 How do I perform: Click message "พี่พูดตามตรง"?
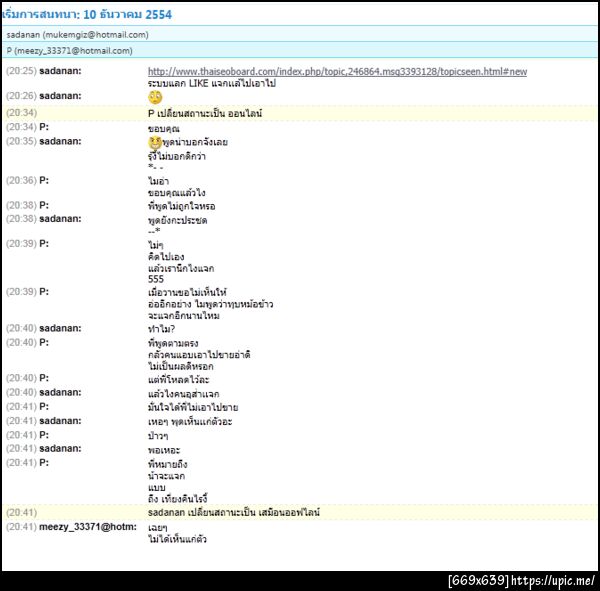(x=173, y=343)
